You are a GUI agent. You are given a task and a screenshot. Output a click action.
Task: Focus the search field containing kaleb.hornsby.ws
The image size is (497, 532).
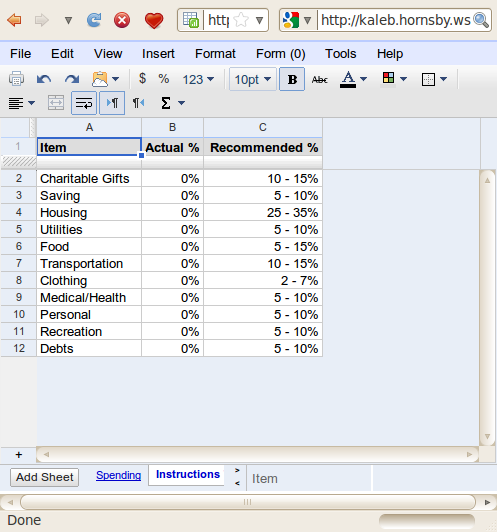click(x=396, y=20)
